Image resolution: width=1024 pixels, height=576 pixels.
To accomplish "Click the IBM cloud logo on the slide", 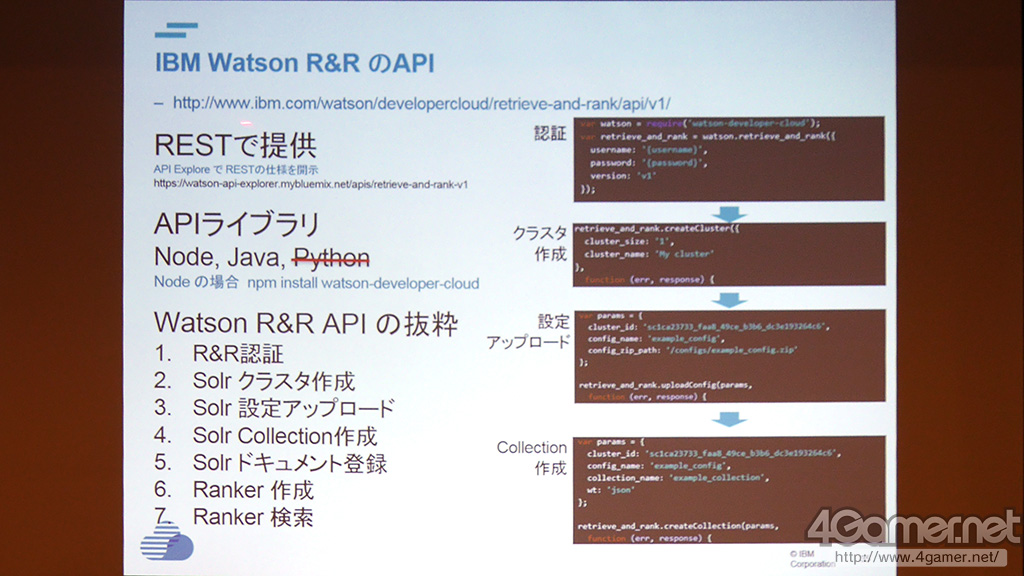I will (166, 541).
